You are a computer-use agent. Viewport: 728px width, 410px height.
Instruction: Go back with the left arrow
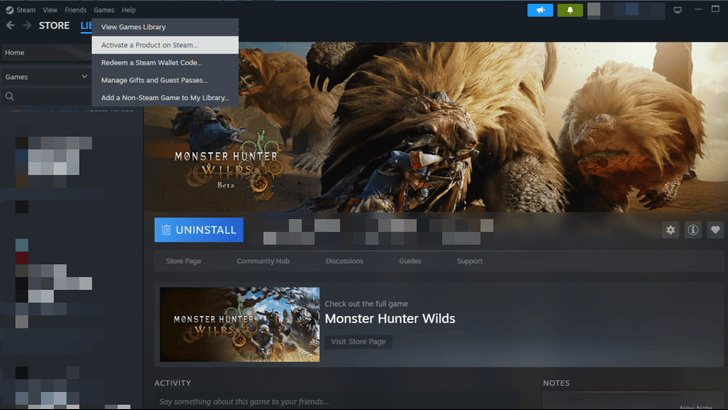point(10,26)
